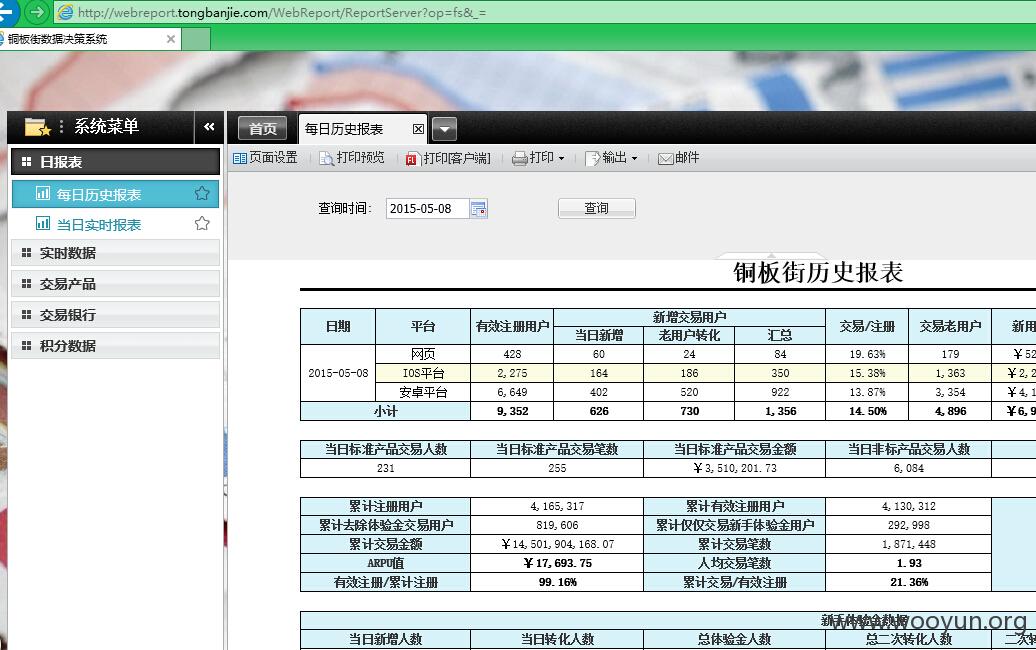
Task: Click the 当日标准产品交易人数 header
Action: point(385,450)
